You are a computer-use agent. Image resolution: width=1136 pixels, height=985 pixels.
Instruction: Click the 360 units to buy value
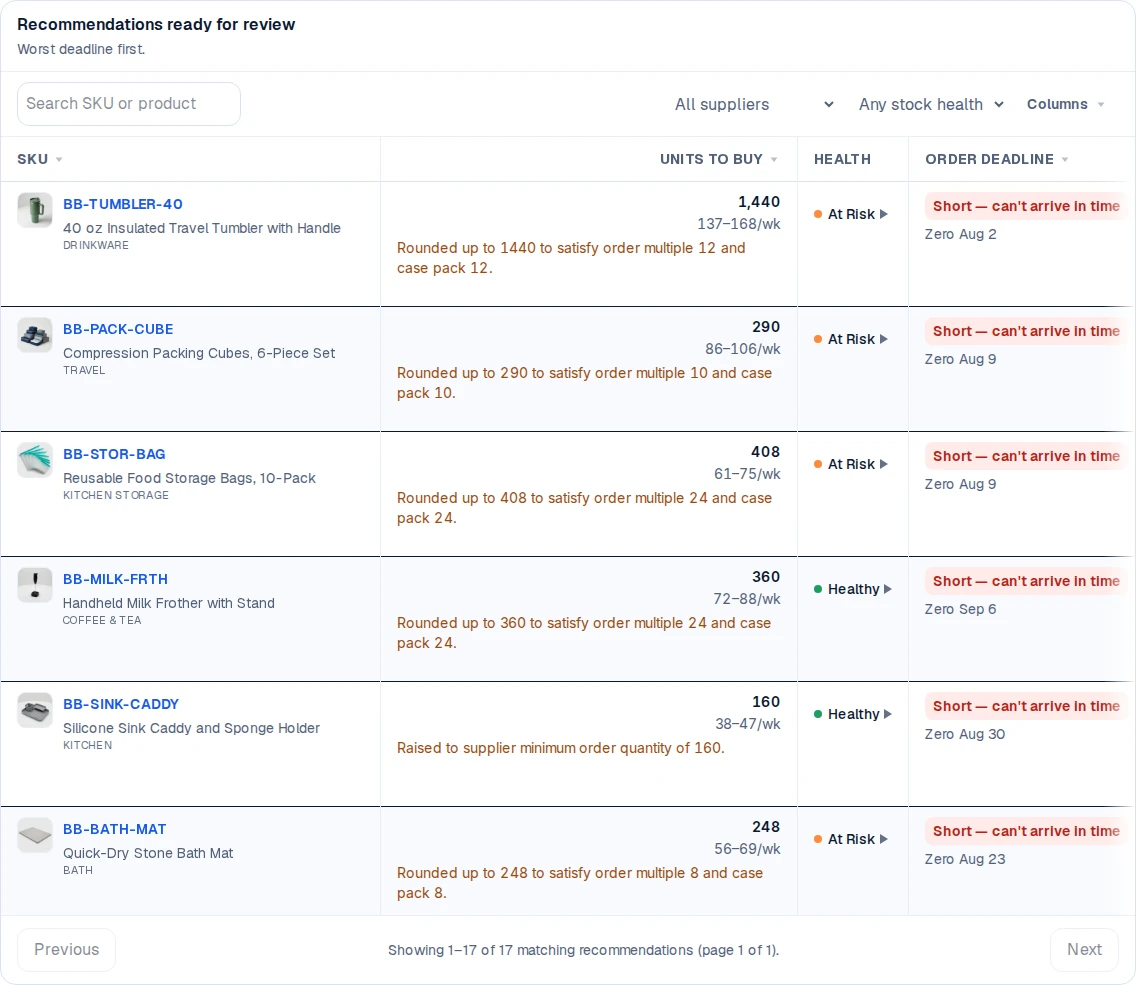766,577
